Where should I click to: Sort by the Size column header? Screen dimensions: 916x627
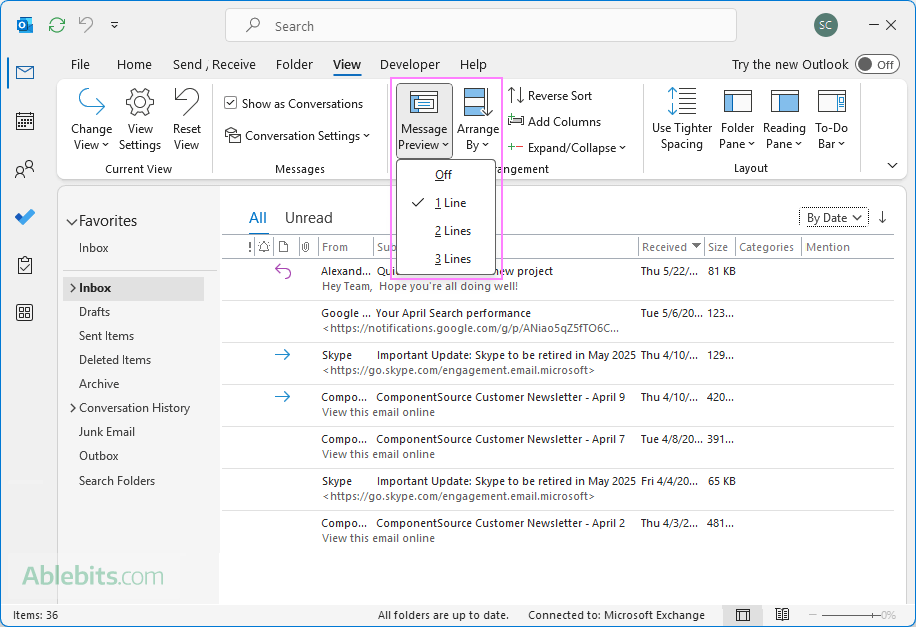[x=719, y=247]
